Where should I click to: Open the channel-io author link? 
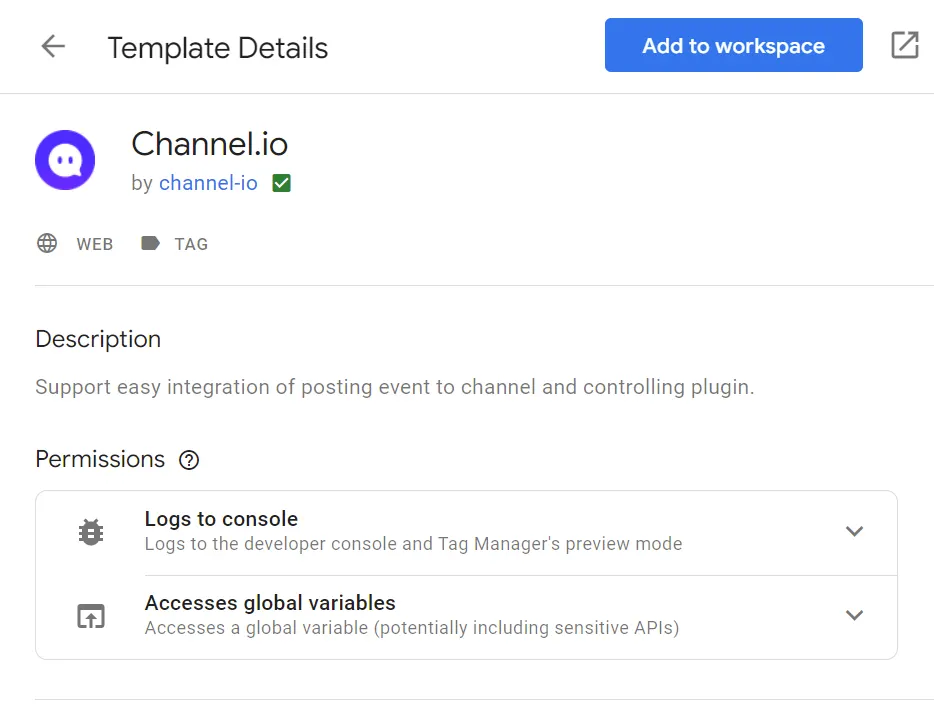(208, 183)
